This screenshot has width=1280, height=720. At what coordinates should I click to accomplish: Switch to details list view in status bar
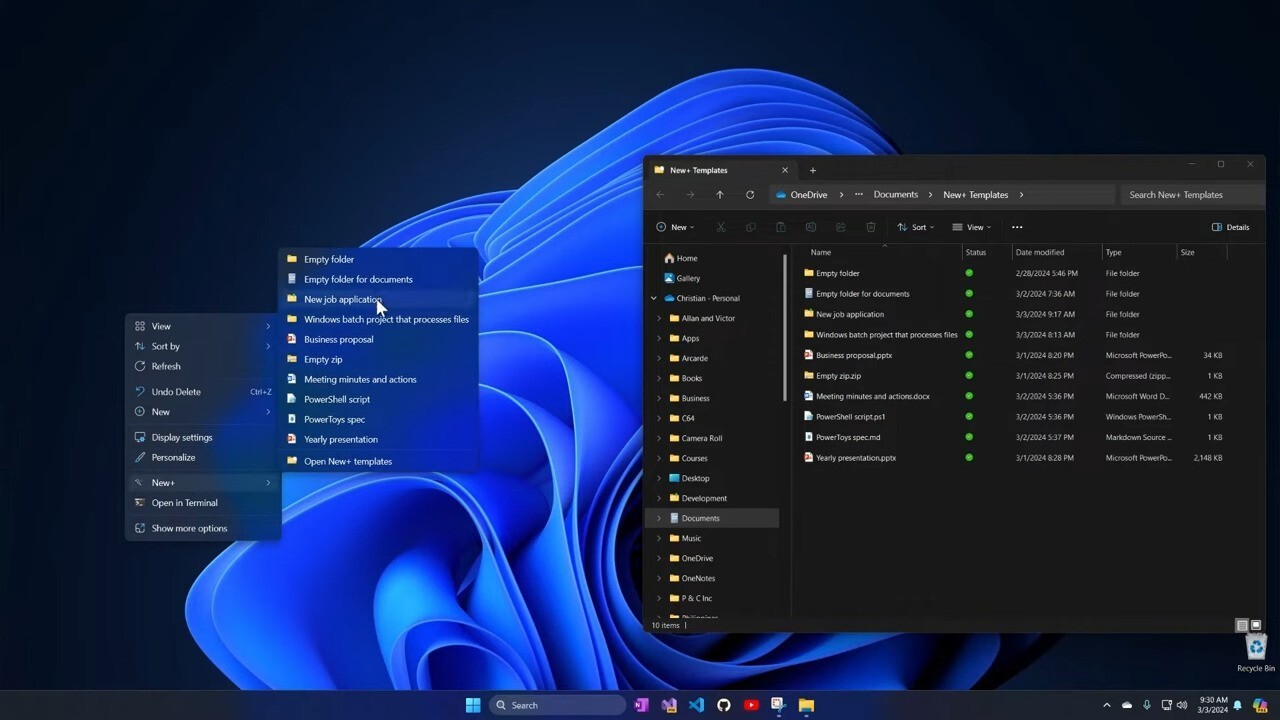(x=1242, y=625)
